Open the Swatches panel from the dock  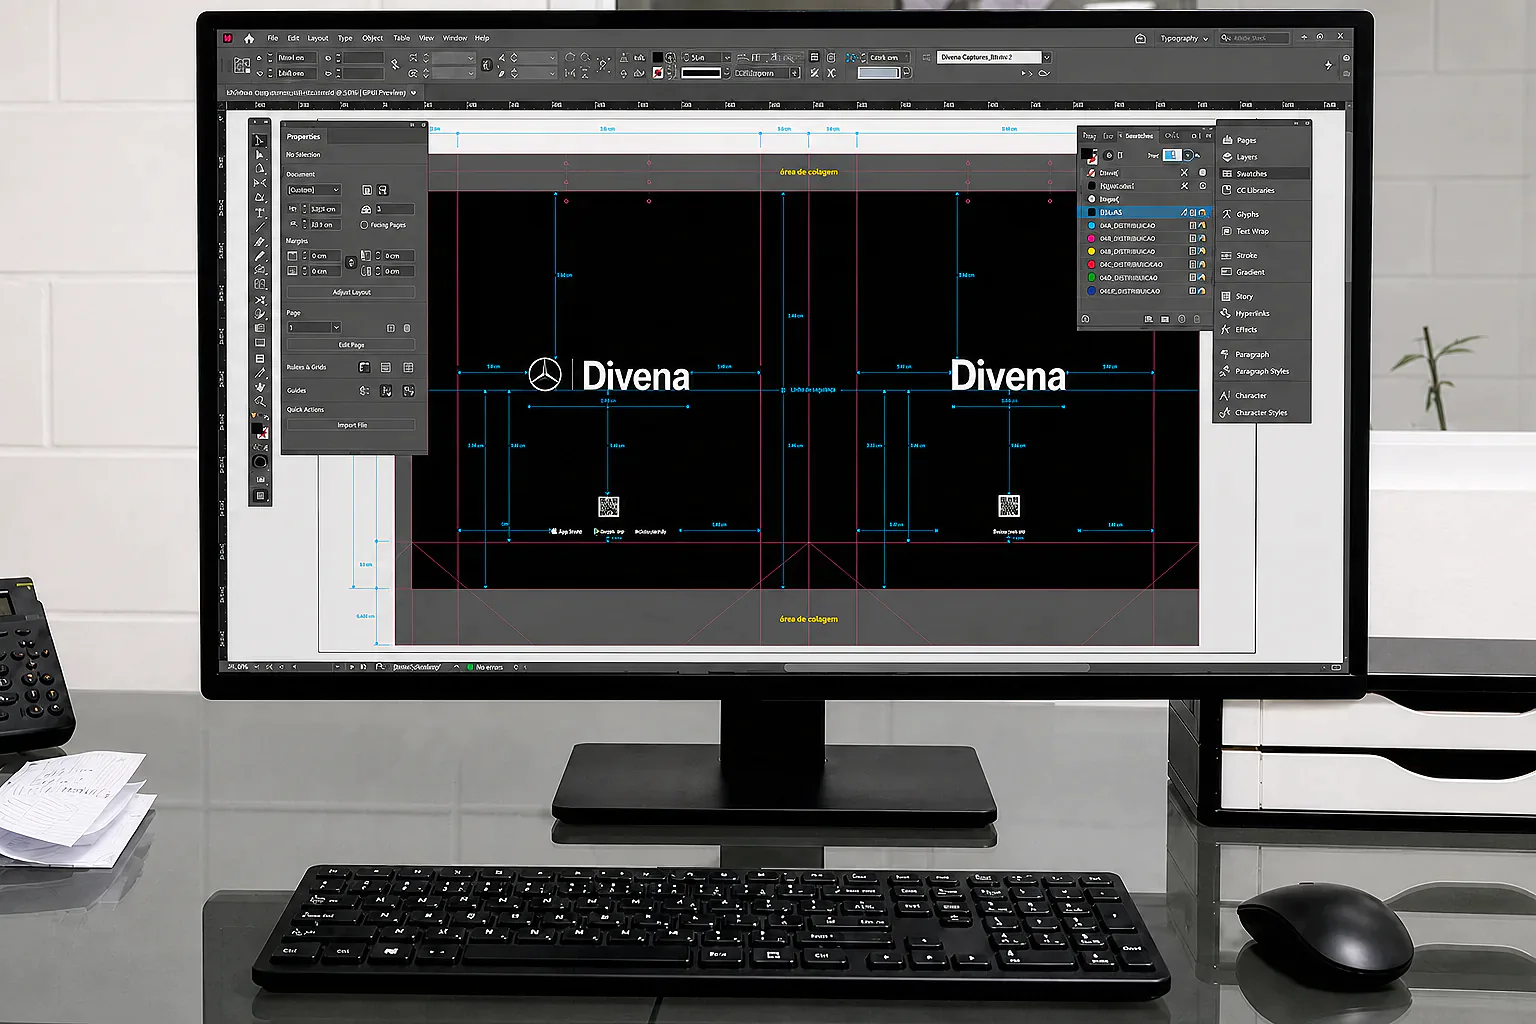[1262, 173]
